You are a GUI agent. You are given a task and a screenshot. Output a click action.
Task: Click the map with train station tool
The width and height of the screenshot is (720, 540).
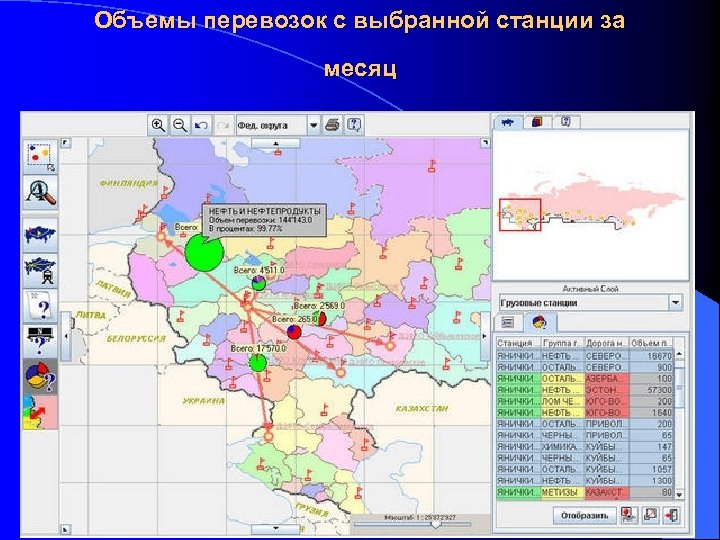click(x=40, y=270)
